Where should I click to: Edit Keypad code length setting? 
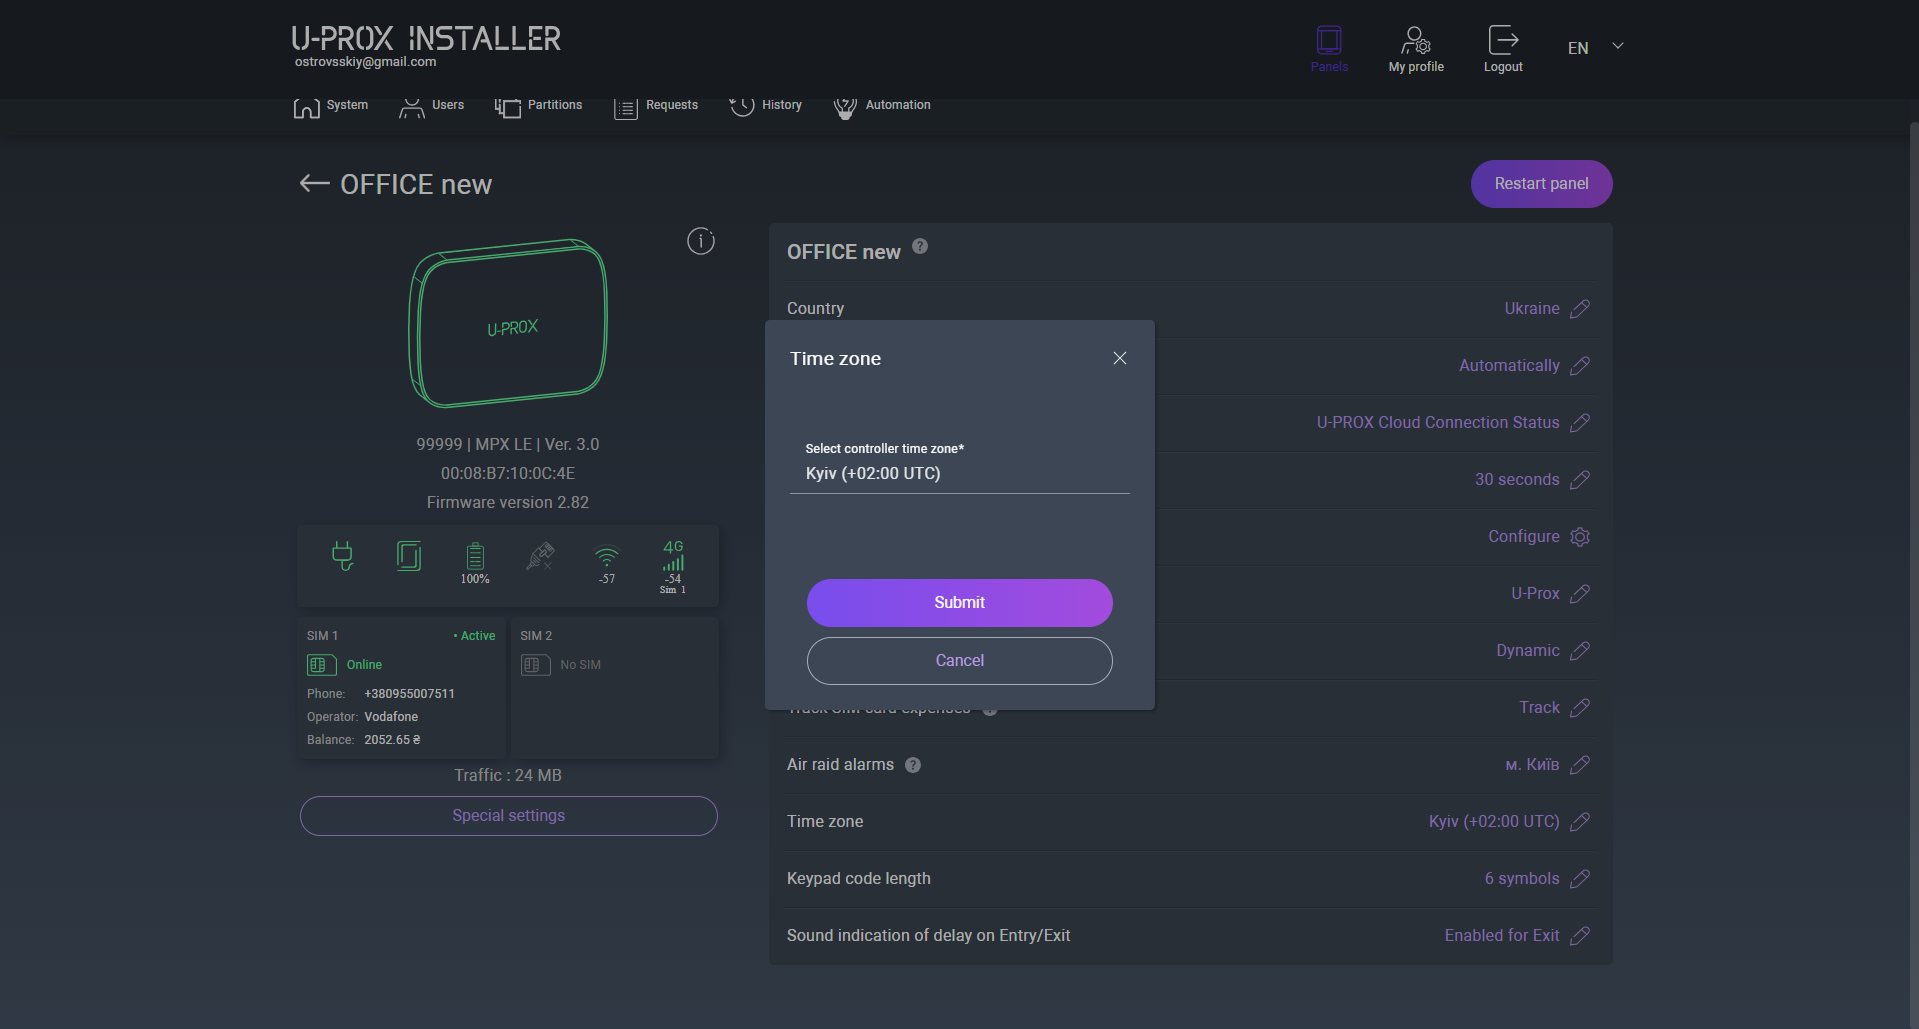pyautogui.click(x=1580, y=879)
